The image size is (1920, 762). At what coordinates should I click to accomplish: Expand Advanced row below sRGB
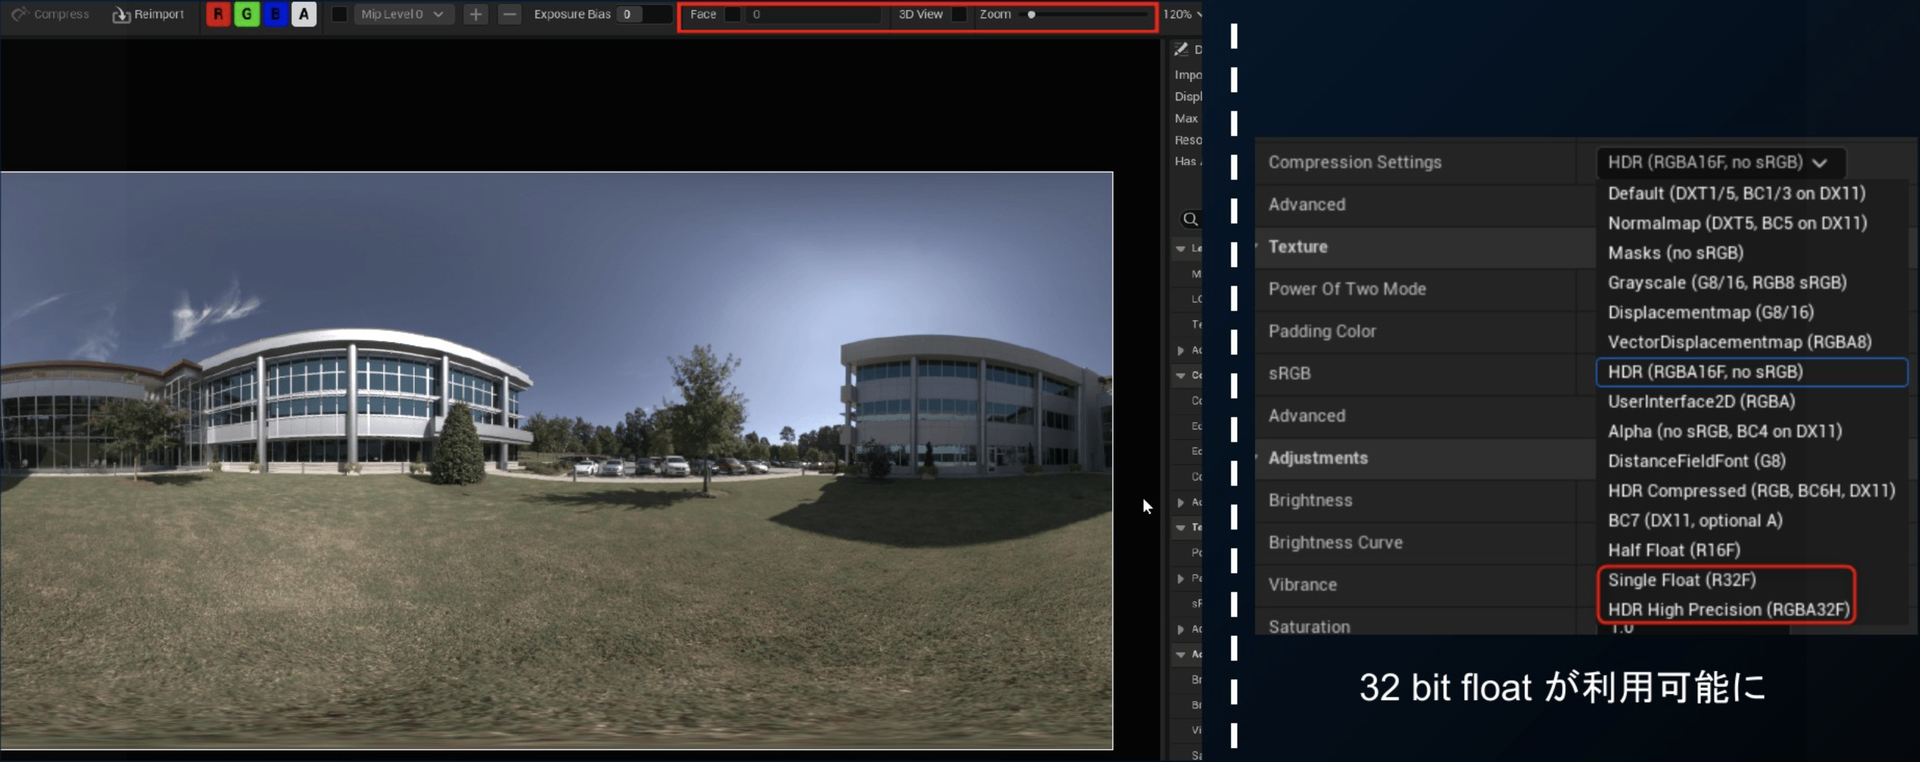coord(1307,415)
